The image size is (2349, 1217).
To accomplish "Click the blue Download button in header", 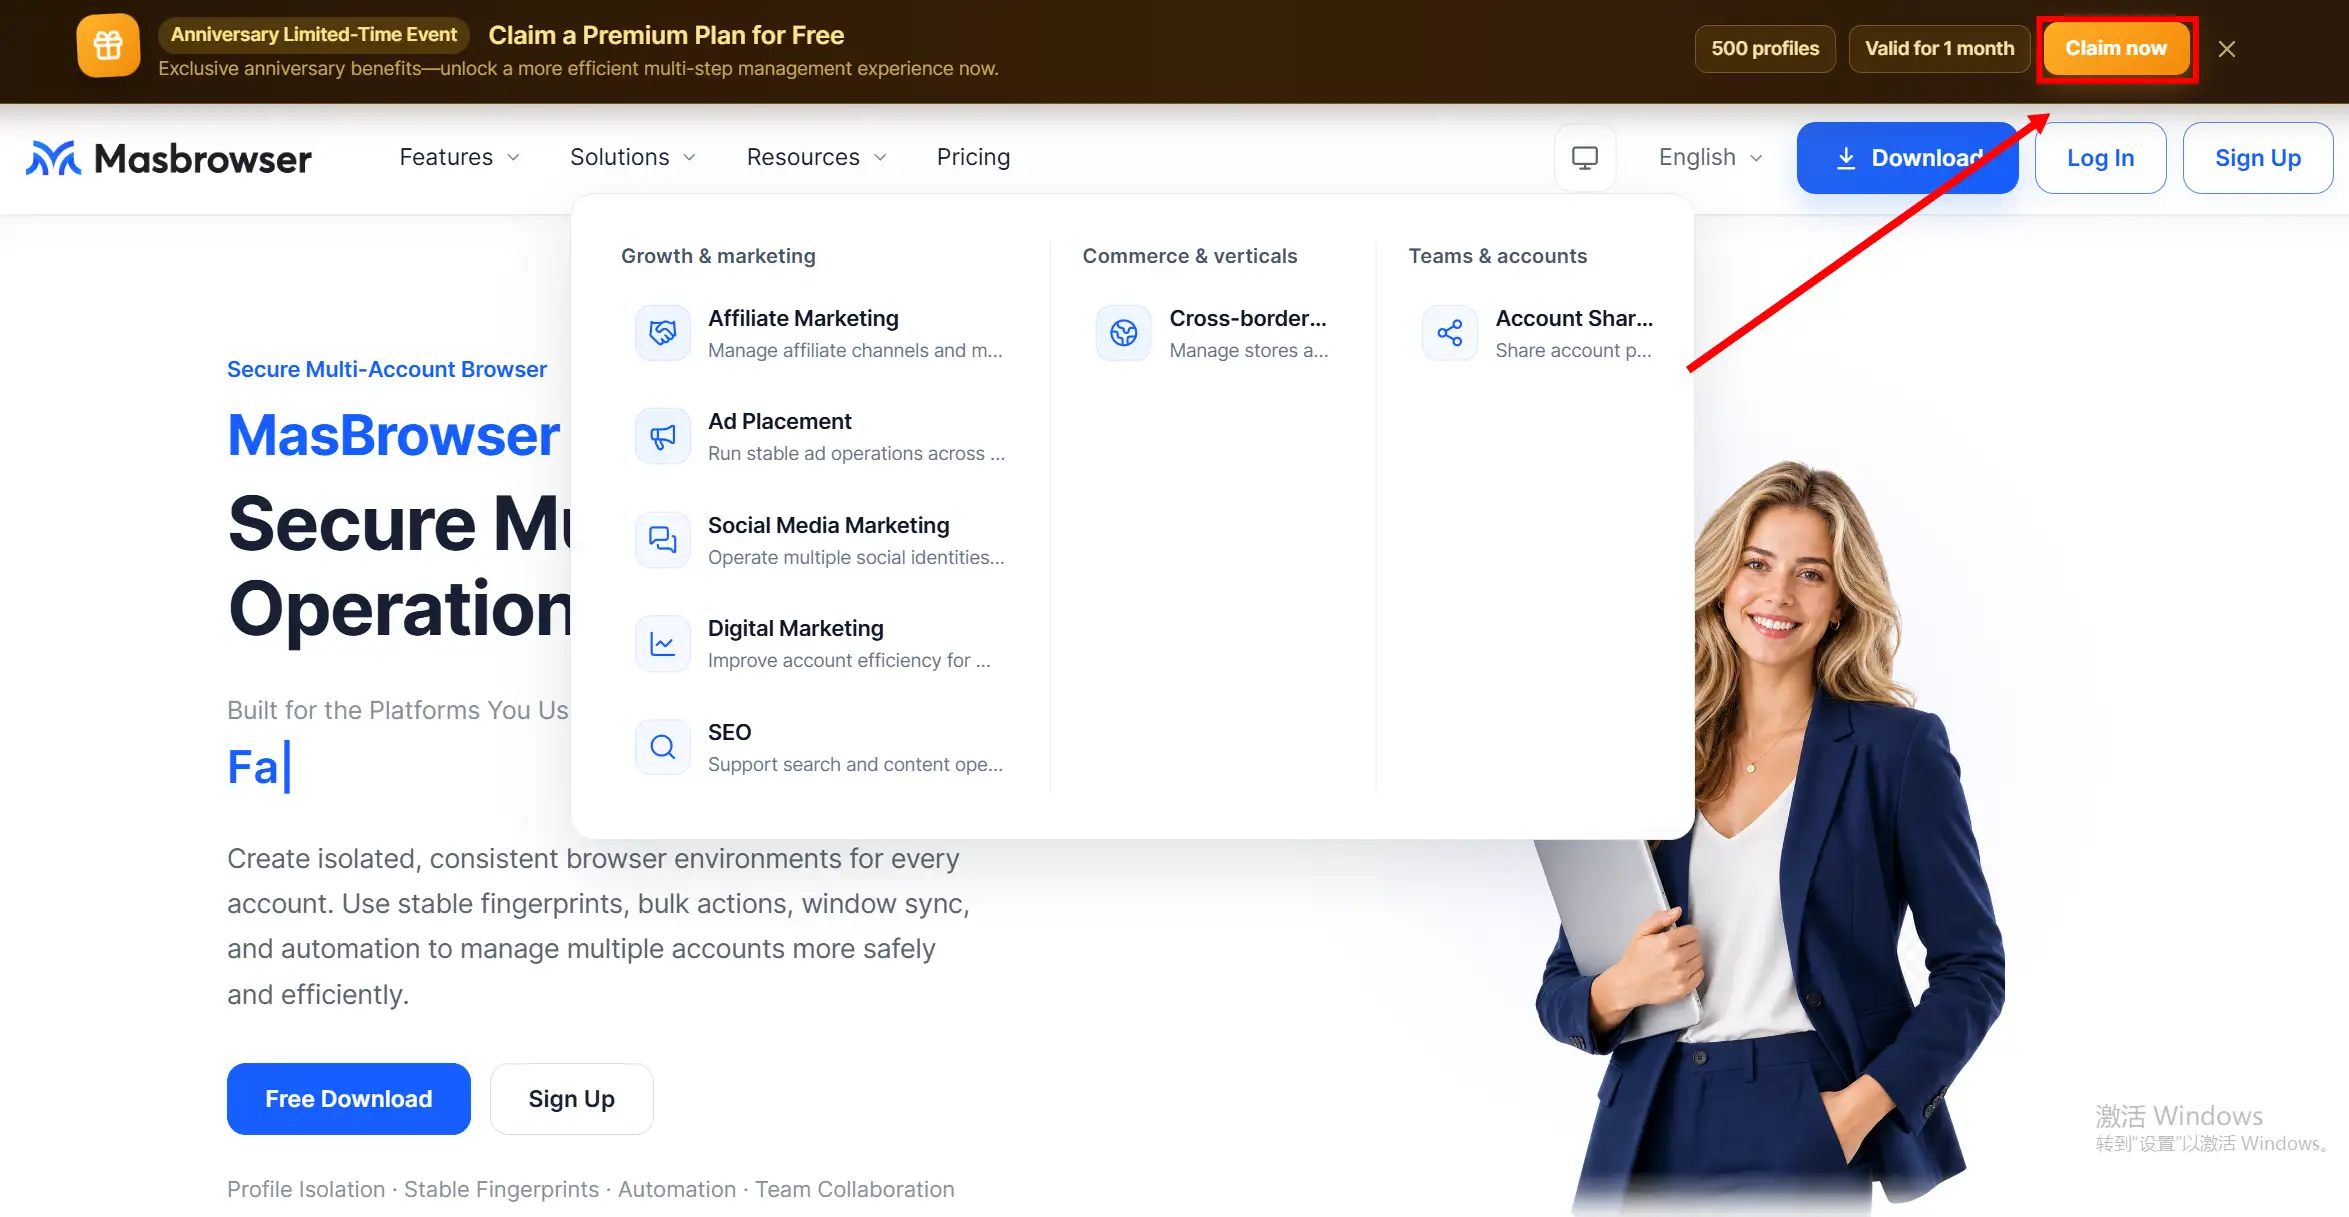I will click(1907, 158).
